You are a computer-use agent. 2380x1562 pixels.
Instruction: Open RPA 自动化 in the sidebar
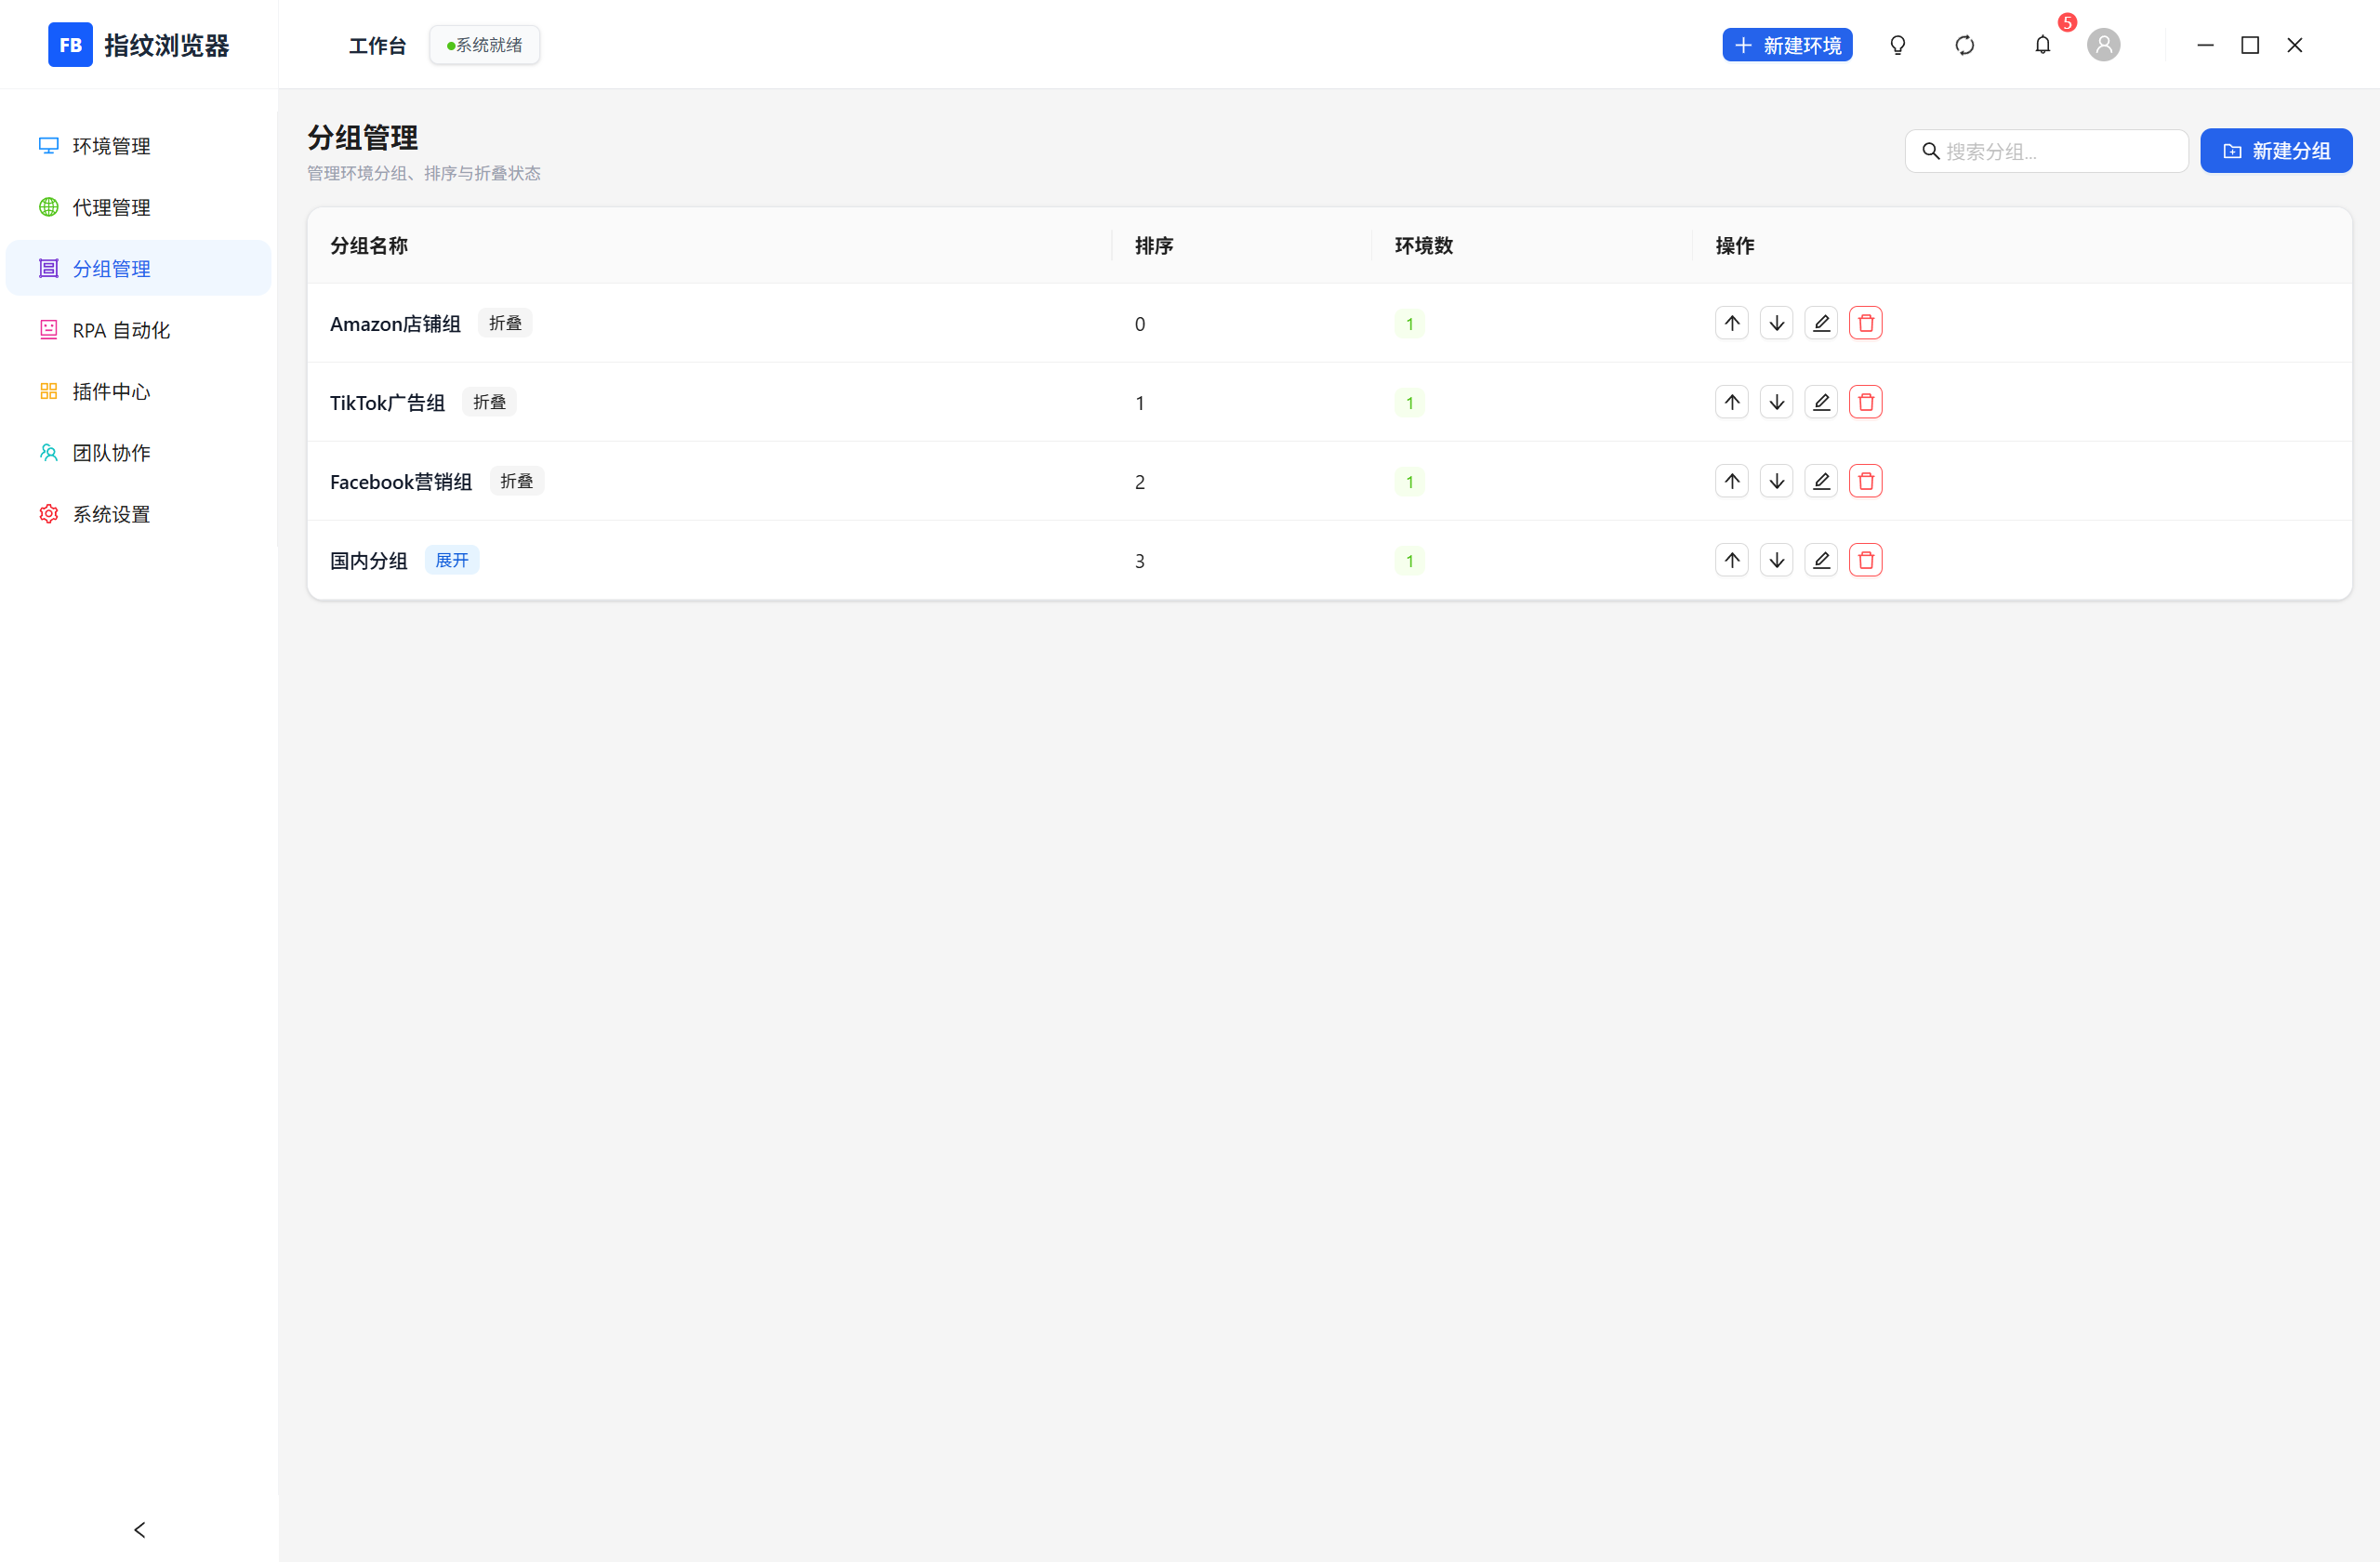coord(139,330)
